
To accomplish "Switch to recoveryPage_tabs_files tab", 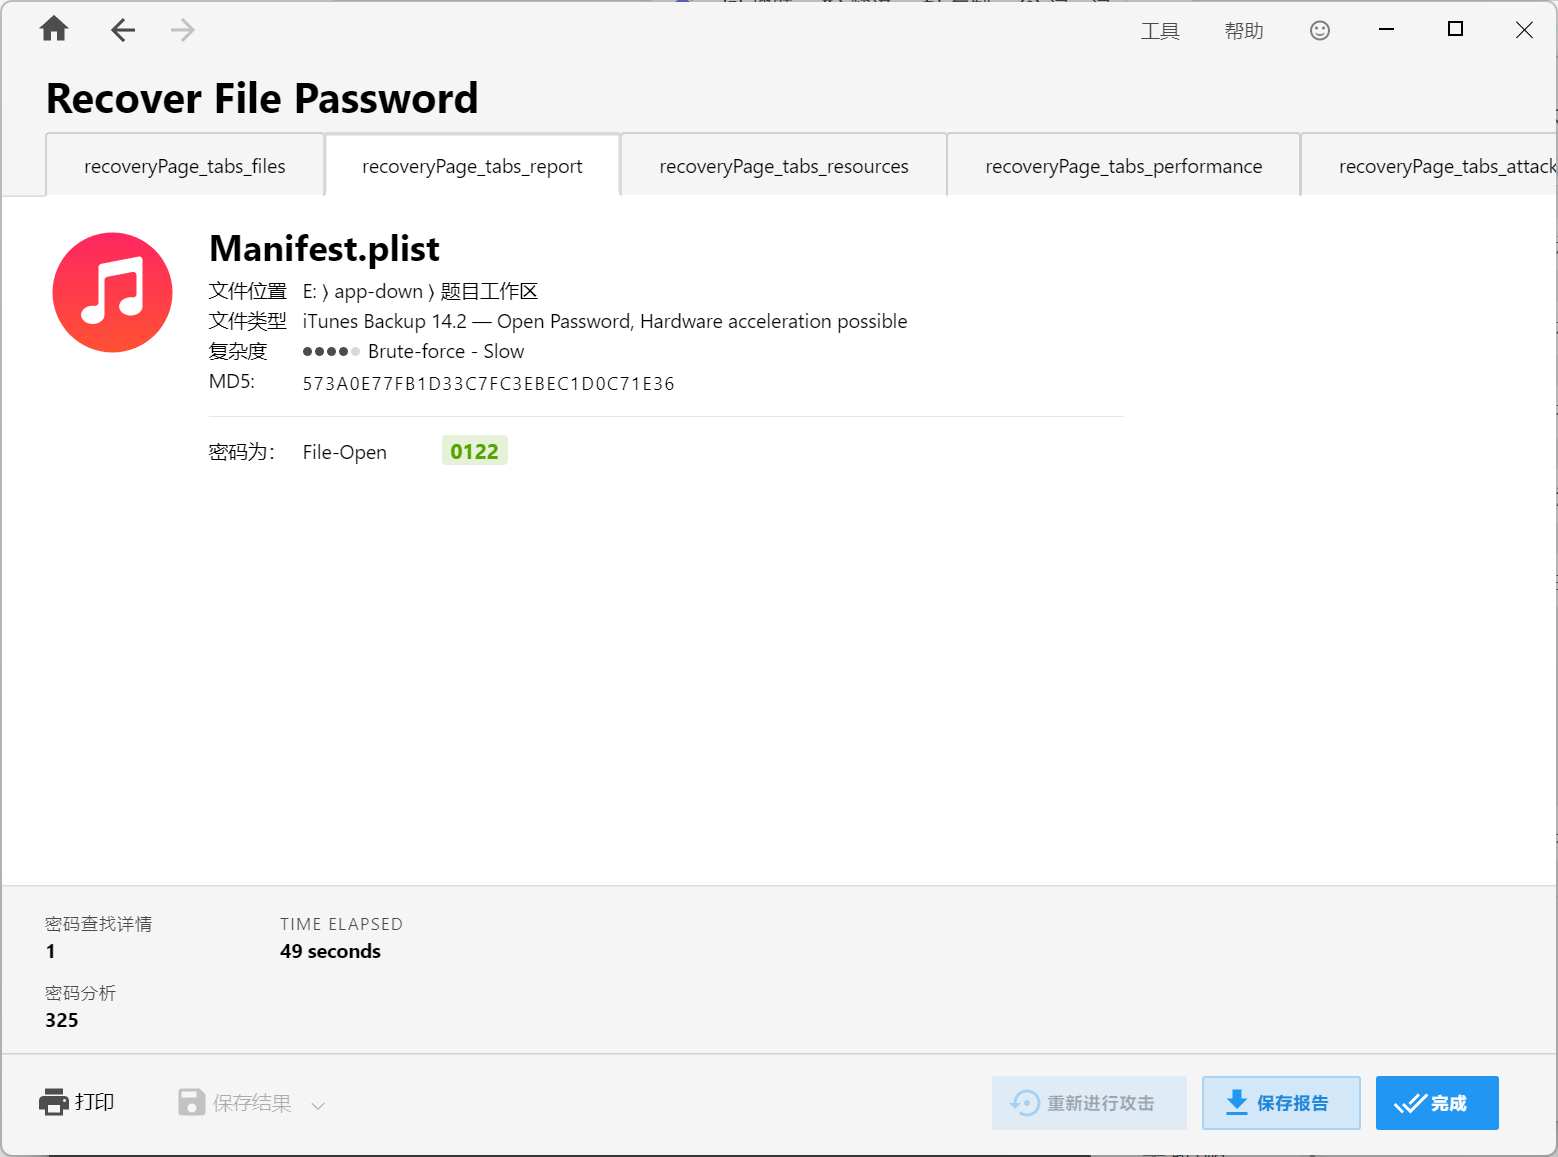I will click(185, 166).
